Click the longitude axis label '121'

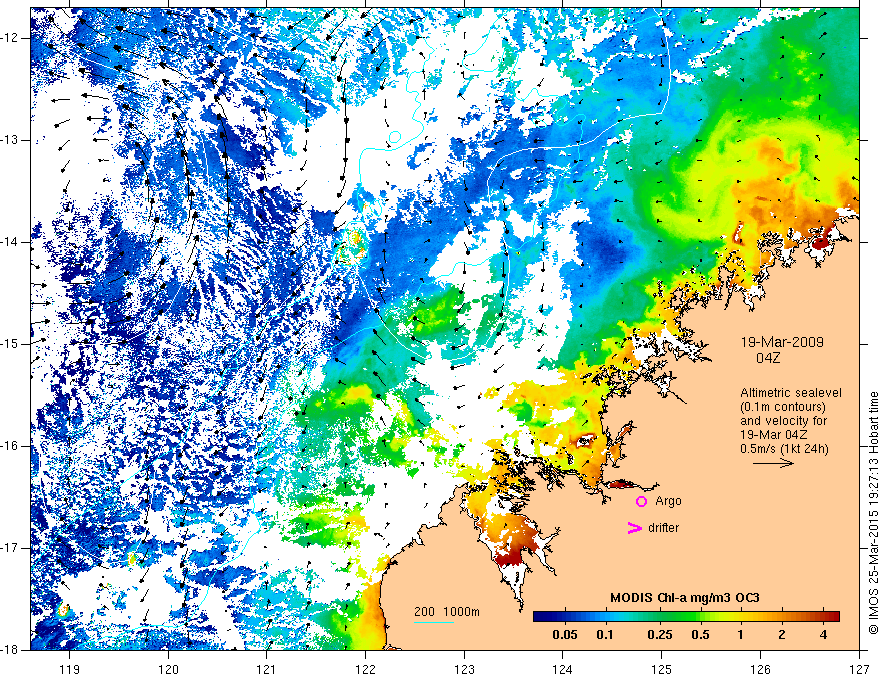(x=267, y=669)
